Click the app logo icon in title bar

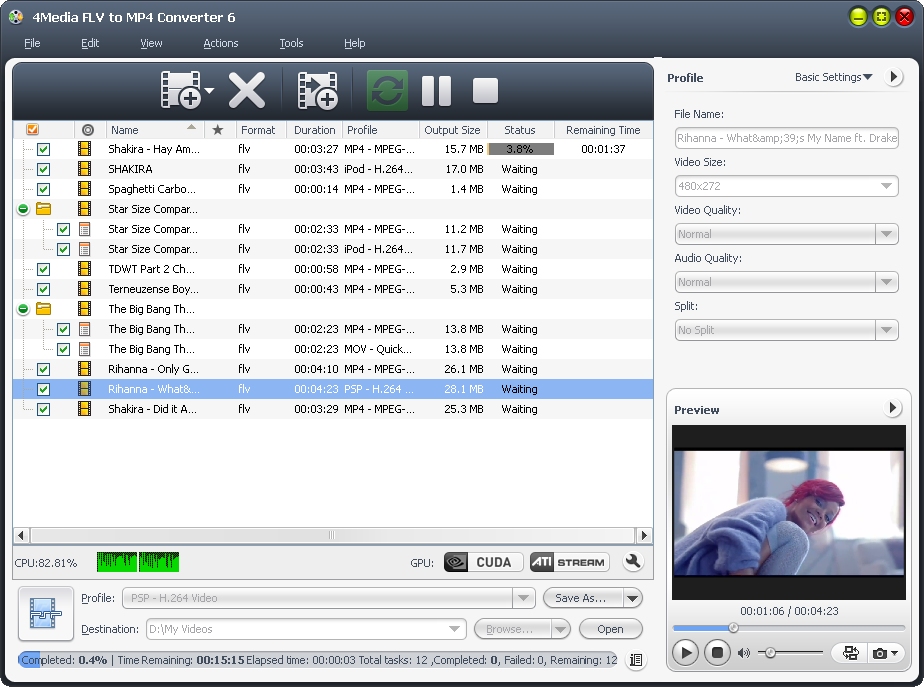pos(16,17)
